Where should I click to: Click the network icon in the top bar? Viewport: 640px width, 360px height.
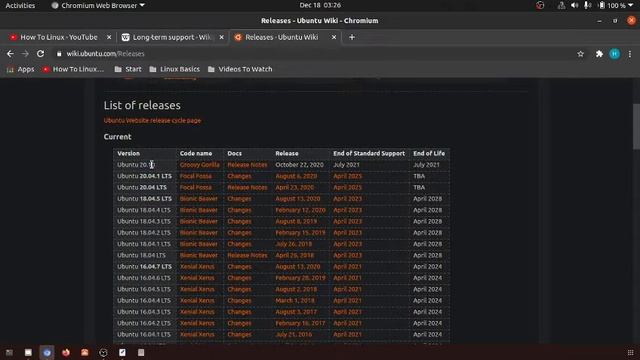[x=562, y=5]
